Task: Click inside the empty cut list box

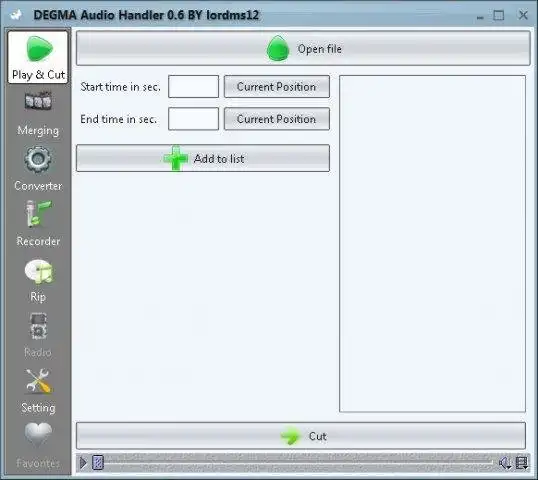Action: [432, 244]
